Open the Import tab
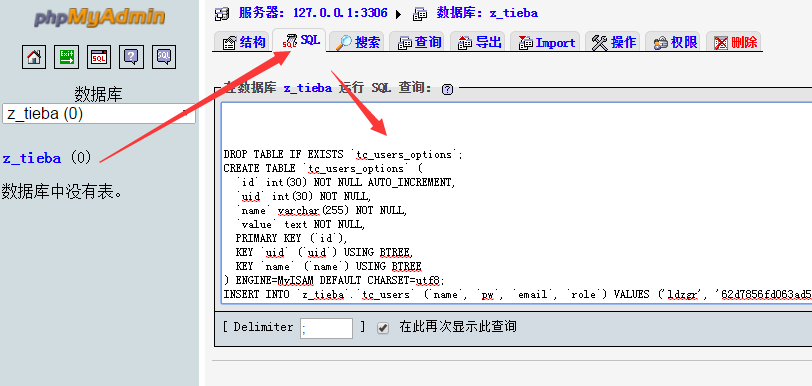The width and height of the screenshot is (812, 386). [x=546, y=42]
